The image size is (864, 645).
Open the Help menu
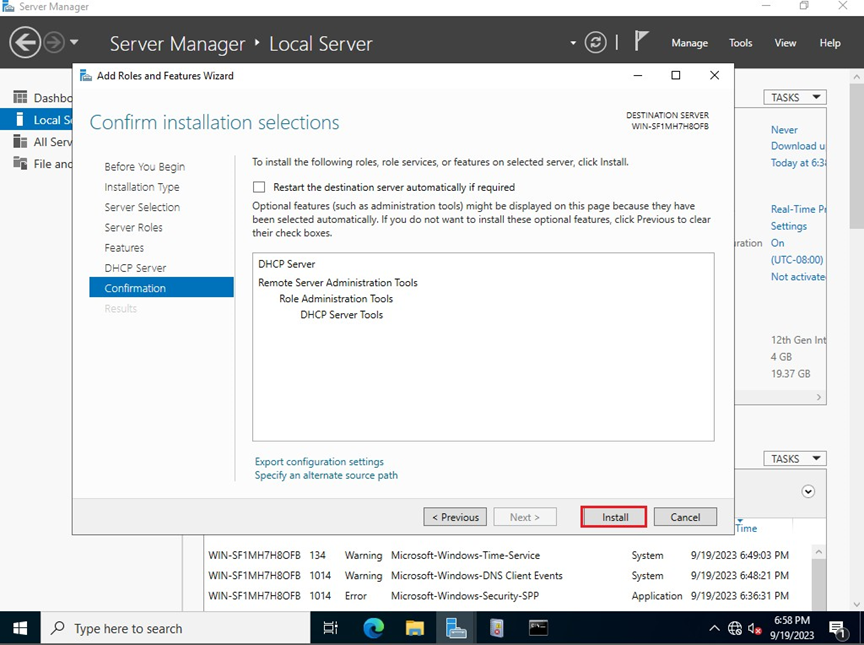pyautogui.click(x=830, y=43)
